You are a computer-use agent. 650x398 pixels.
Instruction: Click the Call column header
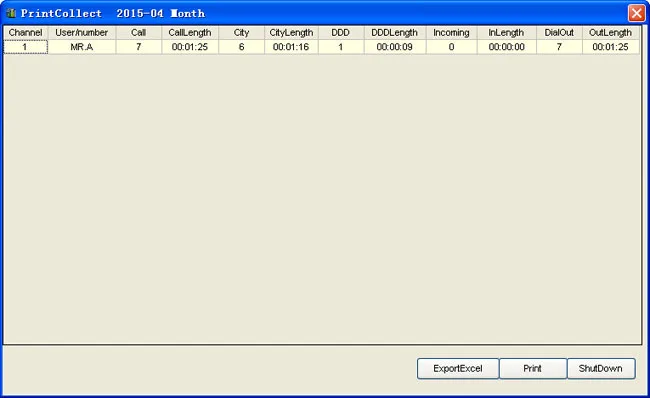pos(139,33)
